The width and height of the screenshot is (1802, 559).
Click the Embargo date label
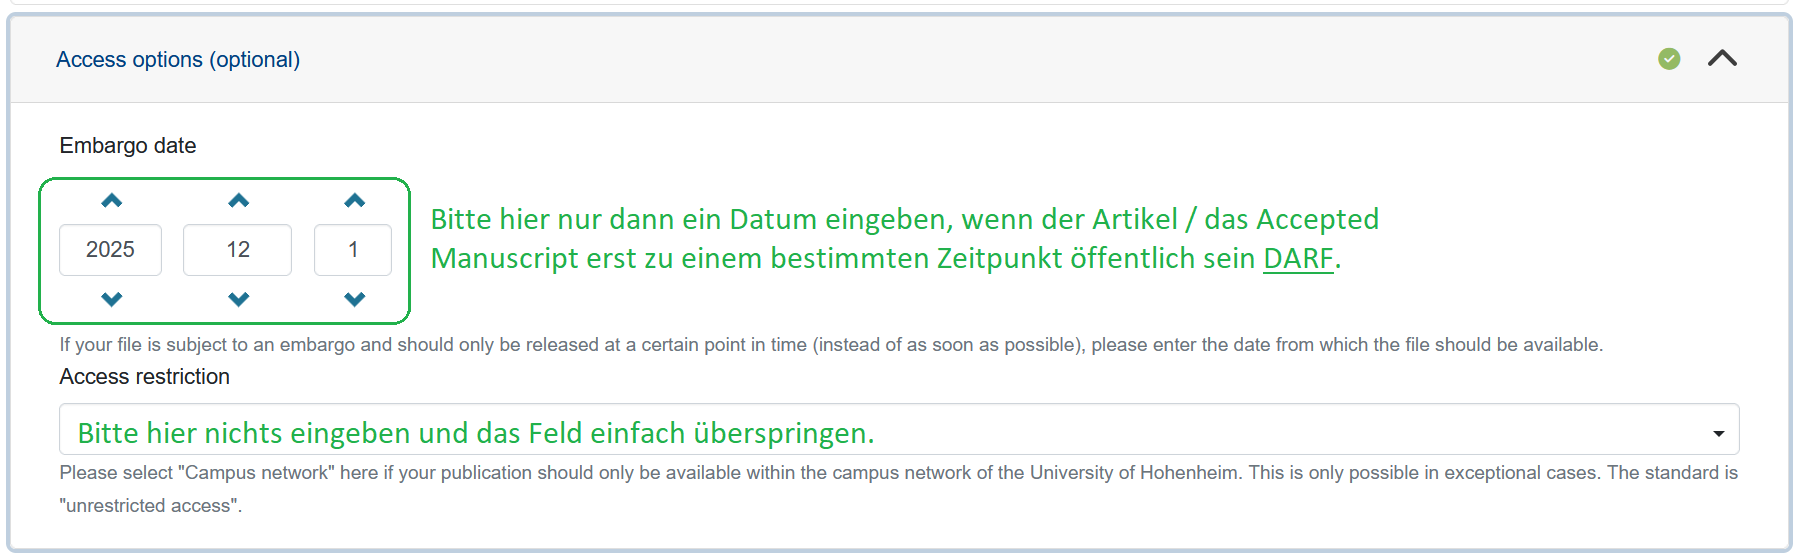[x=127, y=146]
